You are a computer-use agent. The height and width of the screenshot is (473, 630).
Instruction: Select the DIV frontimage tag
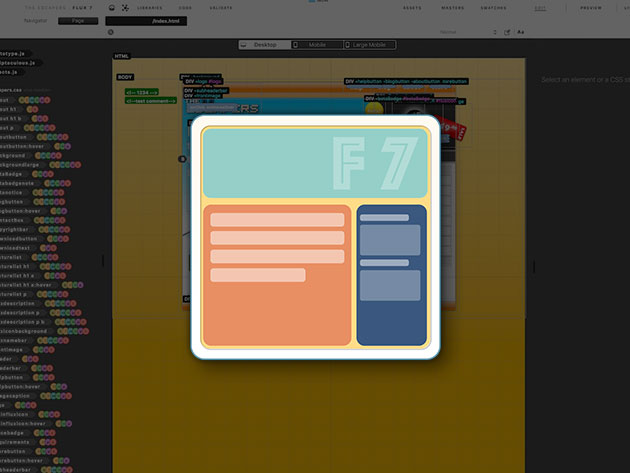pos(202,96)
